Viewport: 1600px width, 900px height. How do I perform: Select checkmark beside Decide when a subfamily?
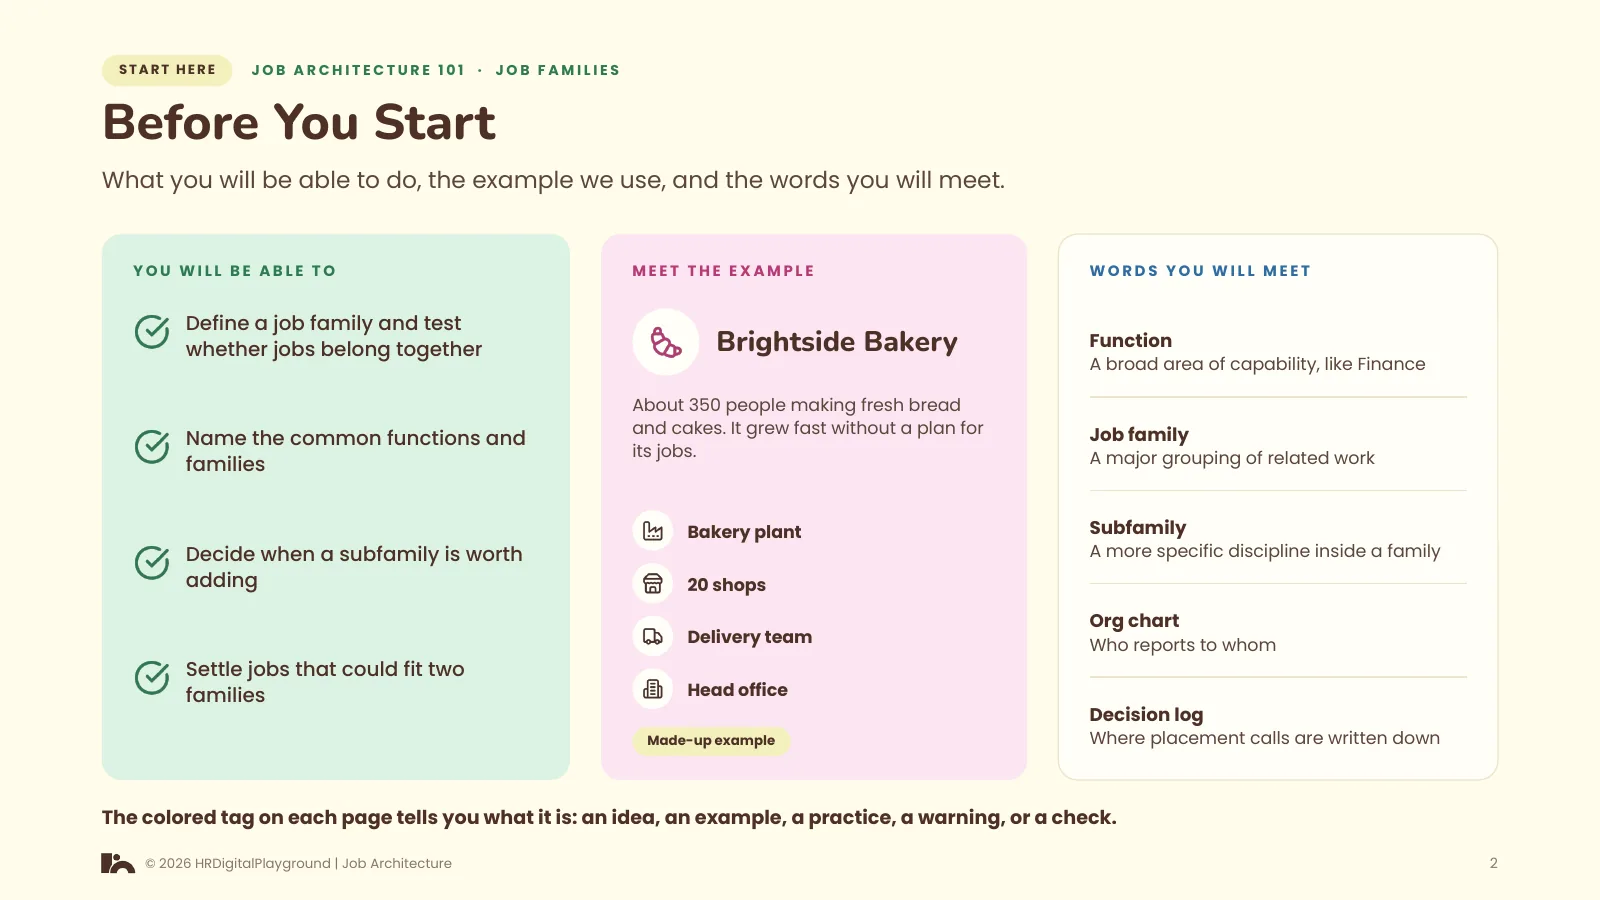pos(152,563)
